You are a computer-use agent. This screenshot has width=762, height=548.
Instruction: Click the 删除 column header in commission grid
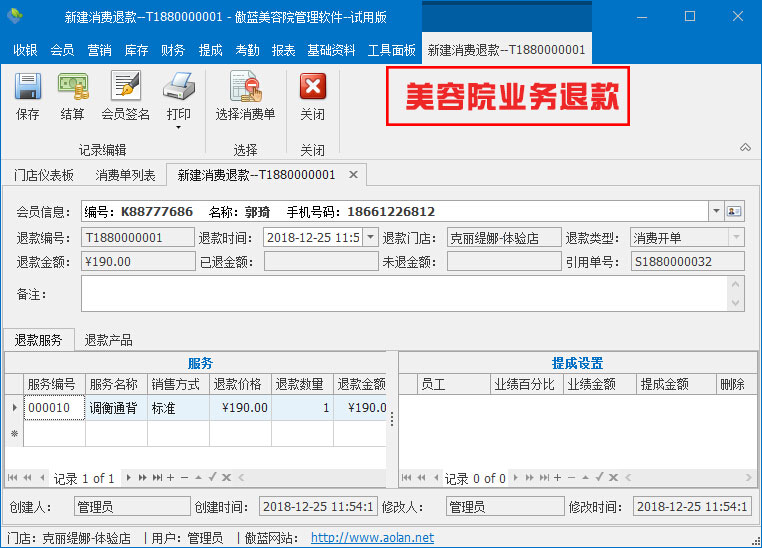coord(732,384)
